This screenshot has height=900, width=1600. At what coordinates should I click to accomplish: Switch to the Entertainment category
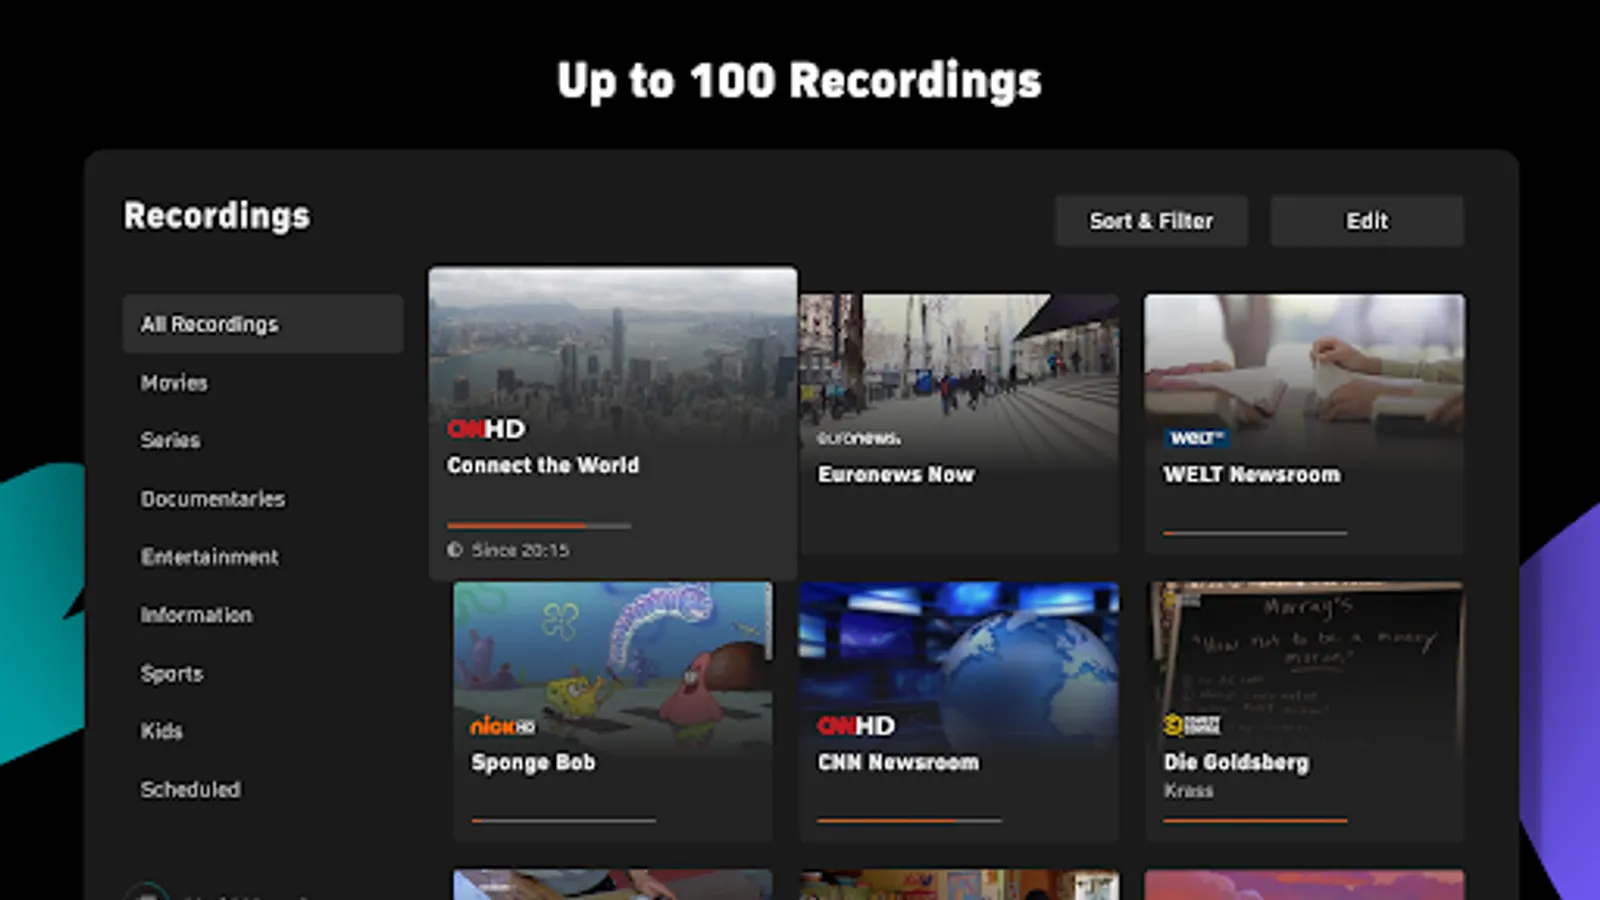coord(210,557)
